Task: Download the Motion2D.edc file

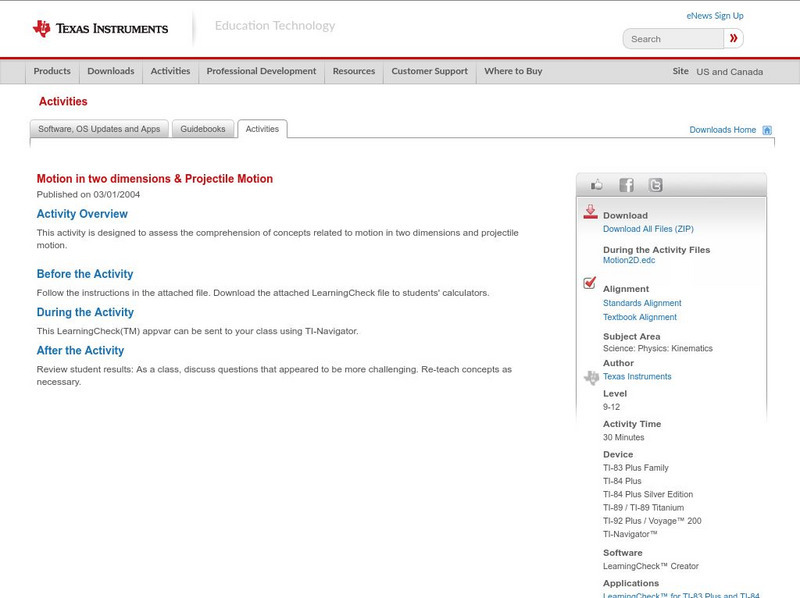Action: click(x=629, y=260)
